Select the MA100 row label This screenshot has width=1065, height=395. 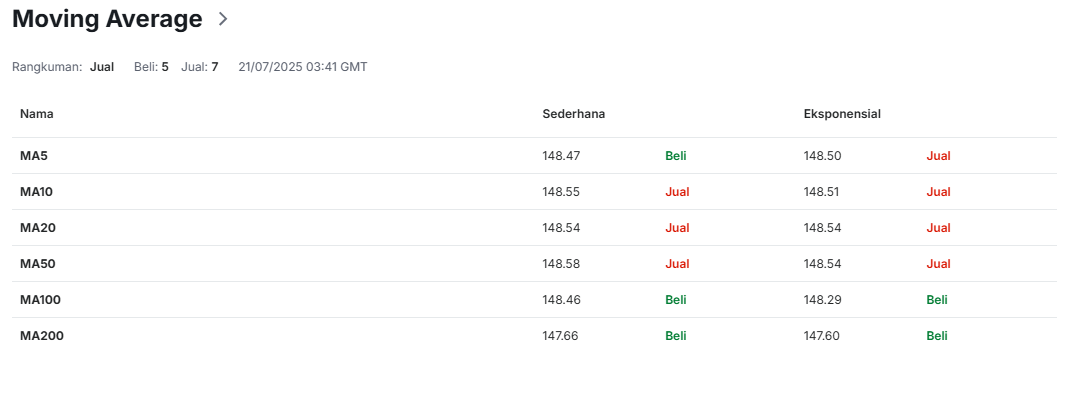pyautogui.click(x=40, y=299)
